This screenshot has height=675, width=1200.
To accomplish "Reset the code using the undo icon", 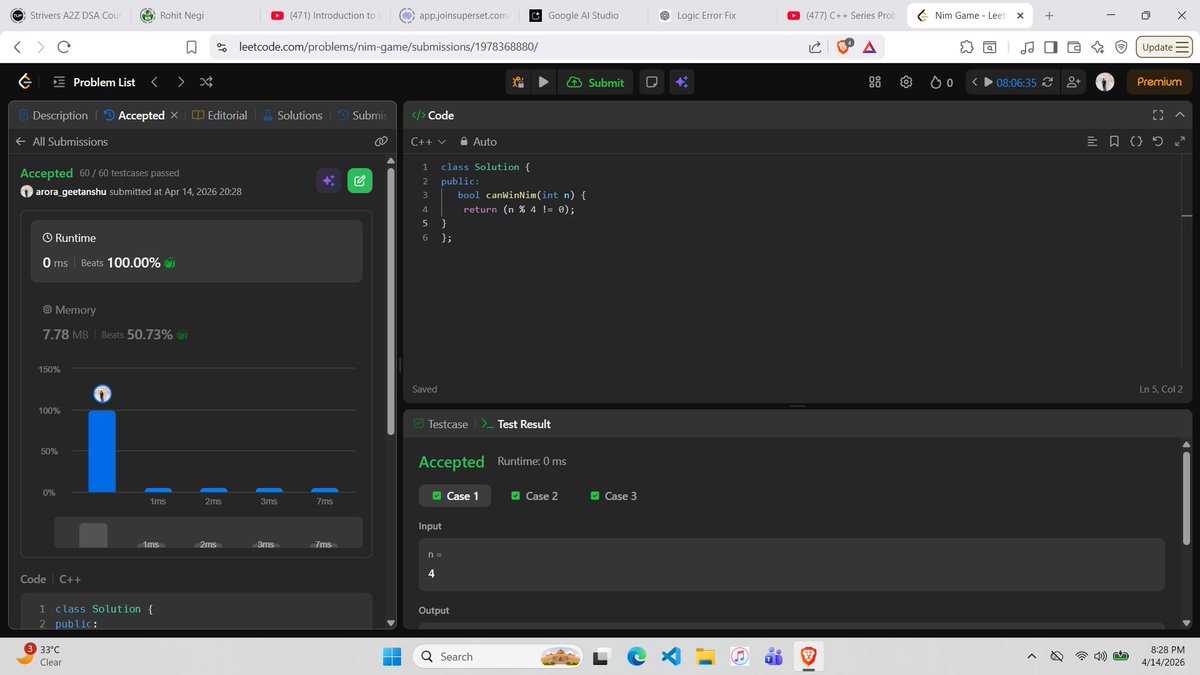I will (1158, 141).
